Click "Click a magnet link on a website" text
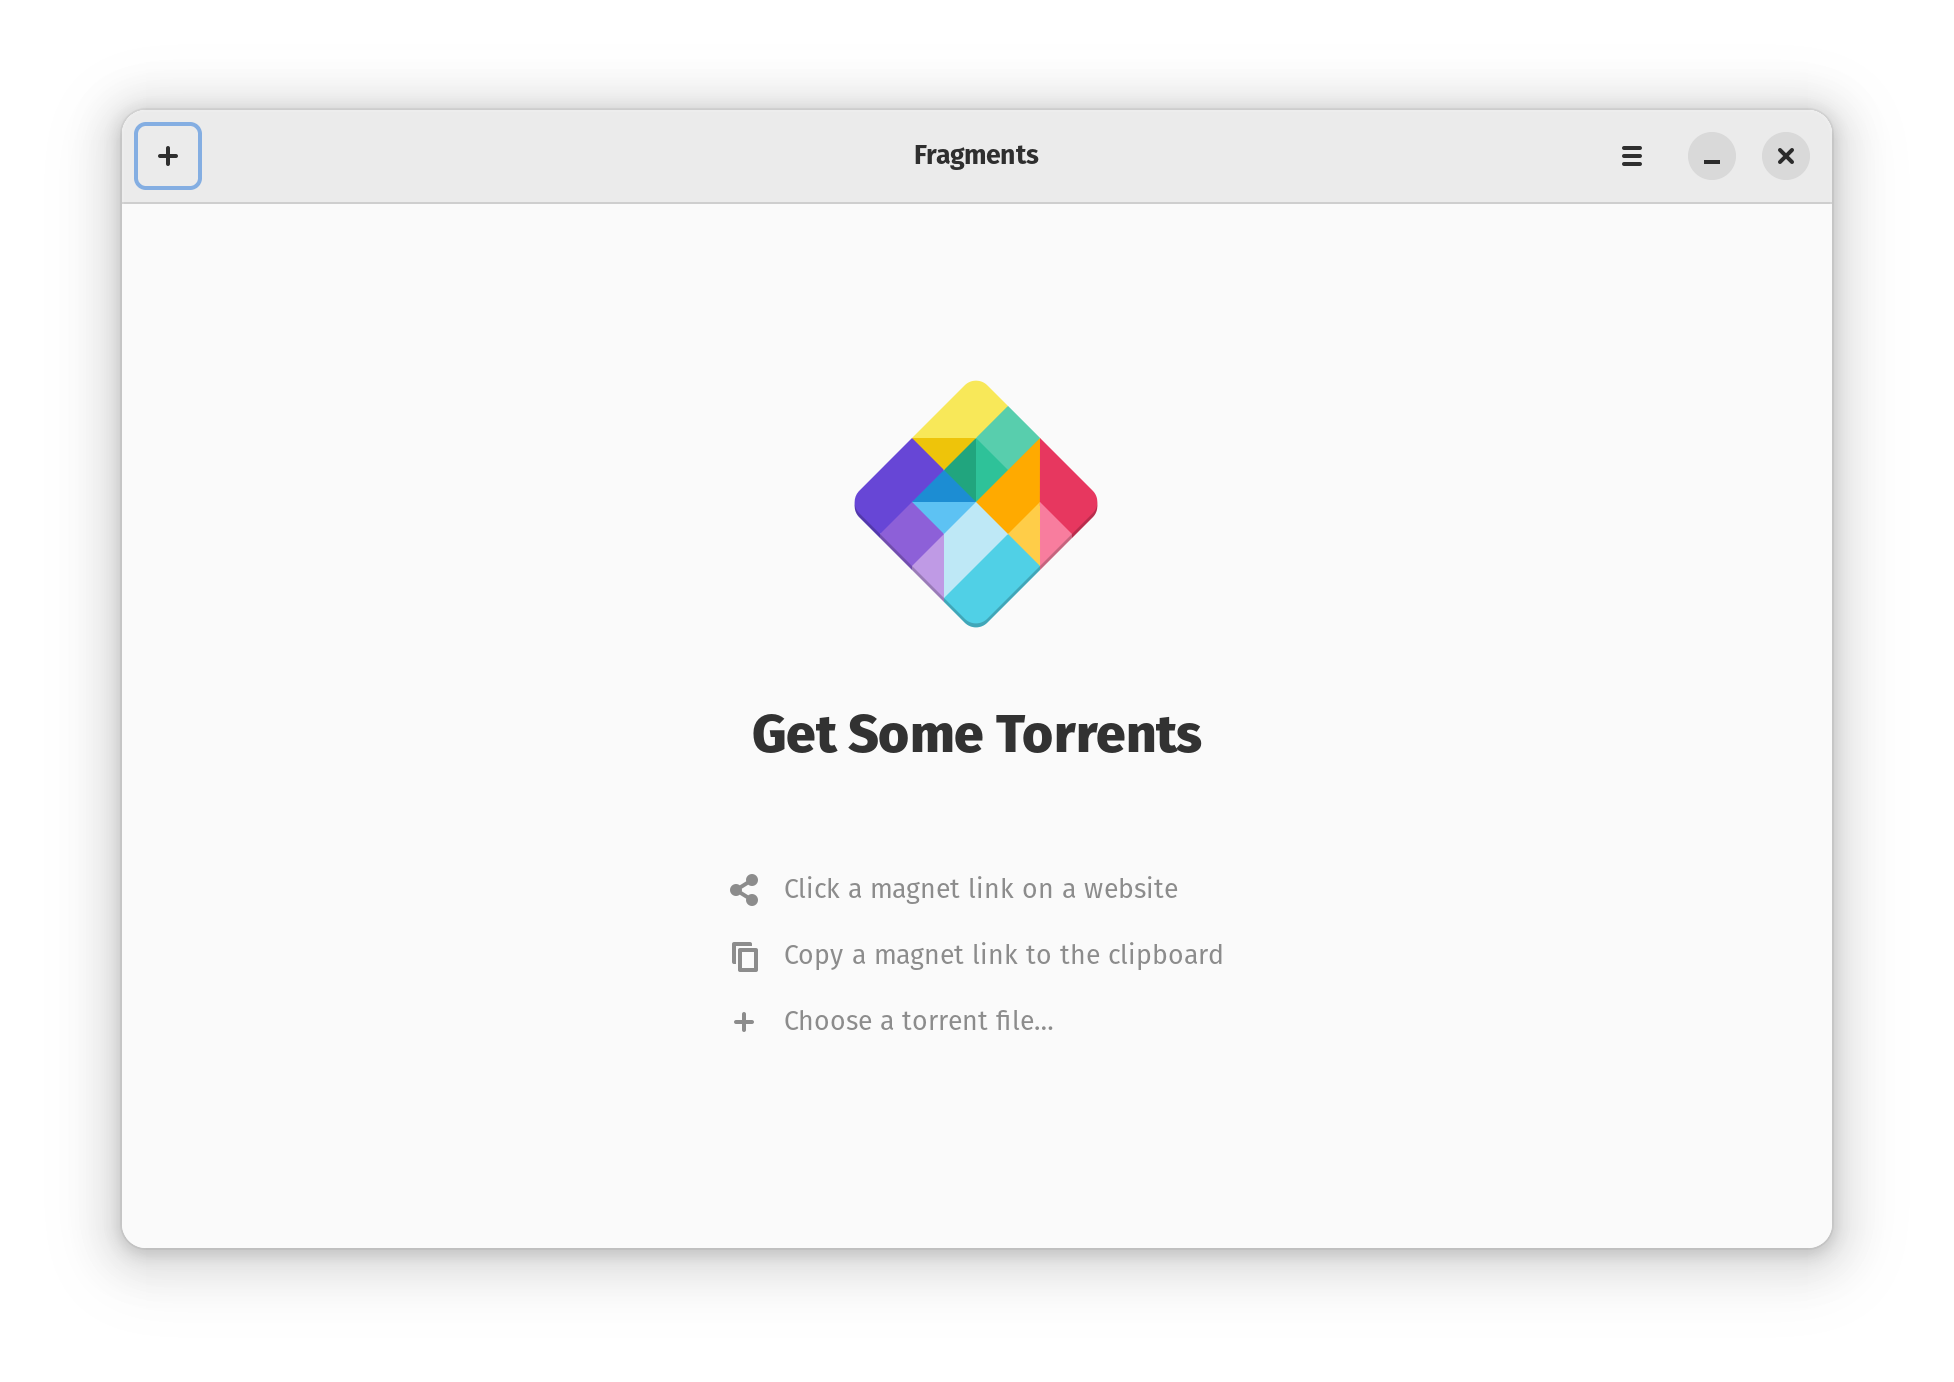The height and width of the screenshot is (1382, 1954). coord(980,889)
